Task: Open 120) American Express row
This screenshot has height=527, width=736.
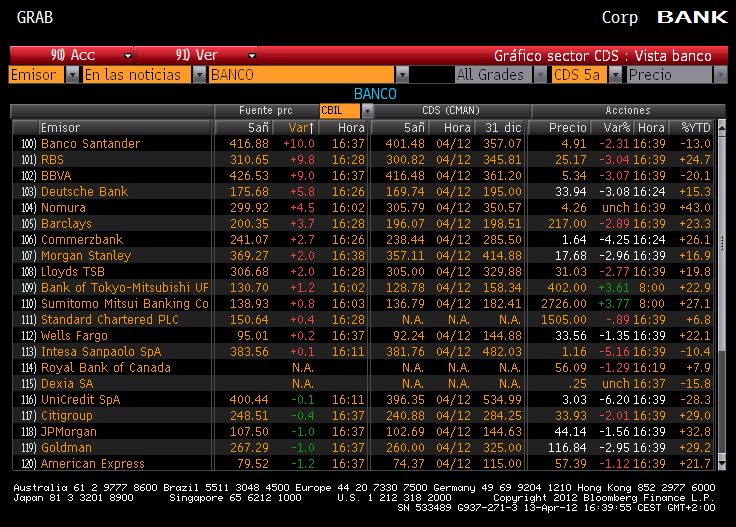Action: tap(362, 464)
